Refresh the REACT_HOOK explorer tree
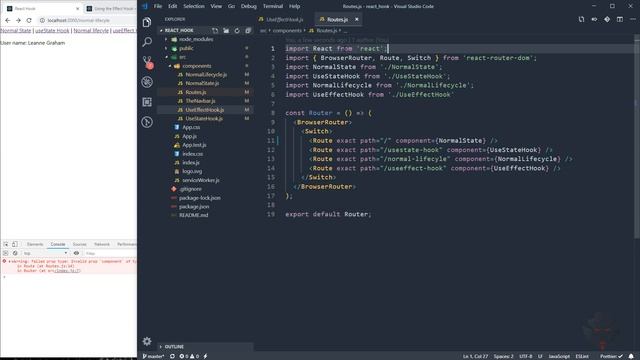Image resolution: width=640 pixels, height=360 pixels. (x=237, y=31)
